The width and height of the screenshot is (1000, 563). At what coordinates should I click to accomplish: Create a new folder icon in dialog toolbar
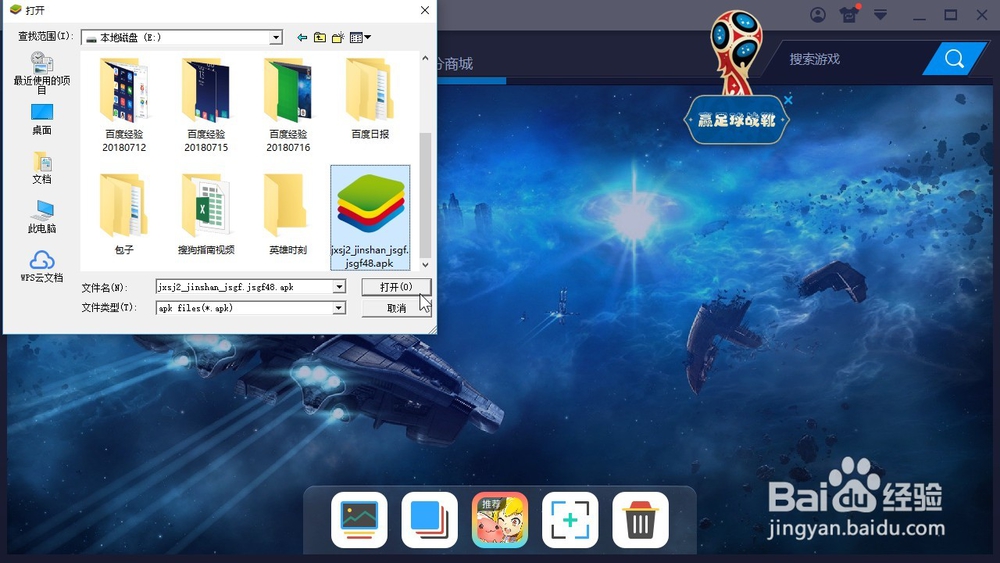point(338,38)
